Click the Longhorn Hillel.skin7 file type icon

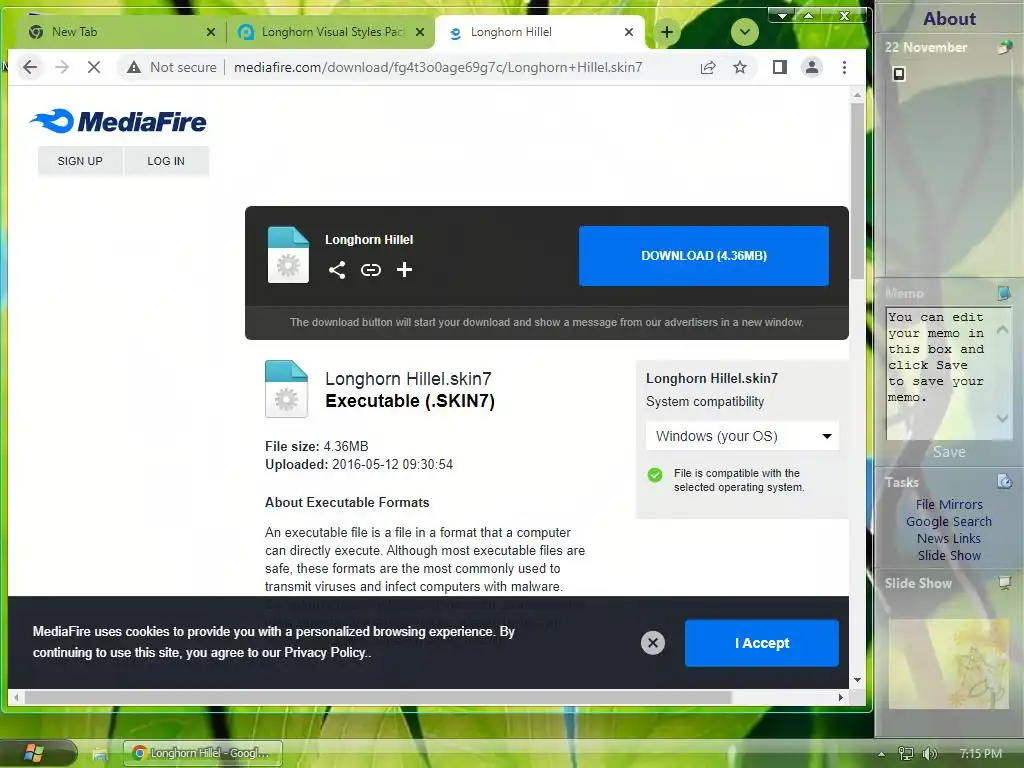click(x=286, y=389)
